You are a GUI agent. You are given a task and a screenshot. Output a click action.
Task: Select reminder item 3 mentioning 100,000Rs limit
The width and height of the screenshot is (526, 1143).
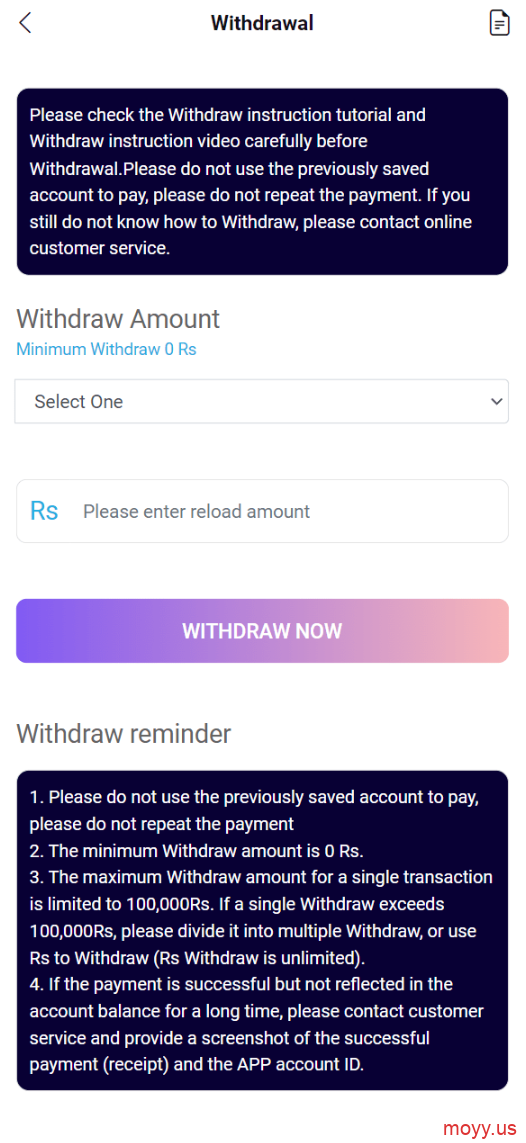coord(262,917)
